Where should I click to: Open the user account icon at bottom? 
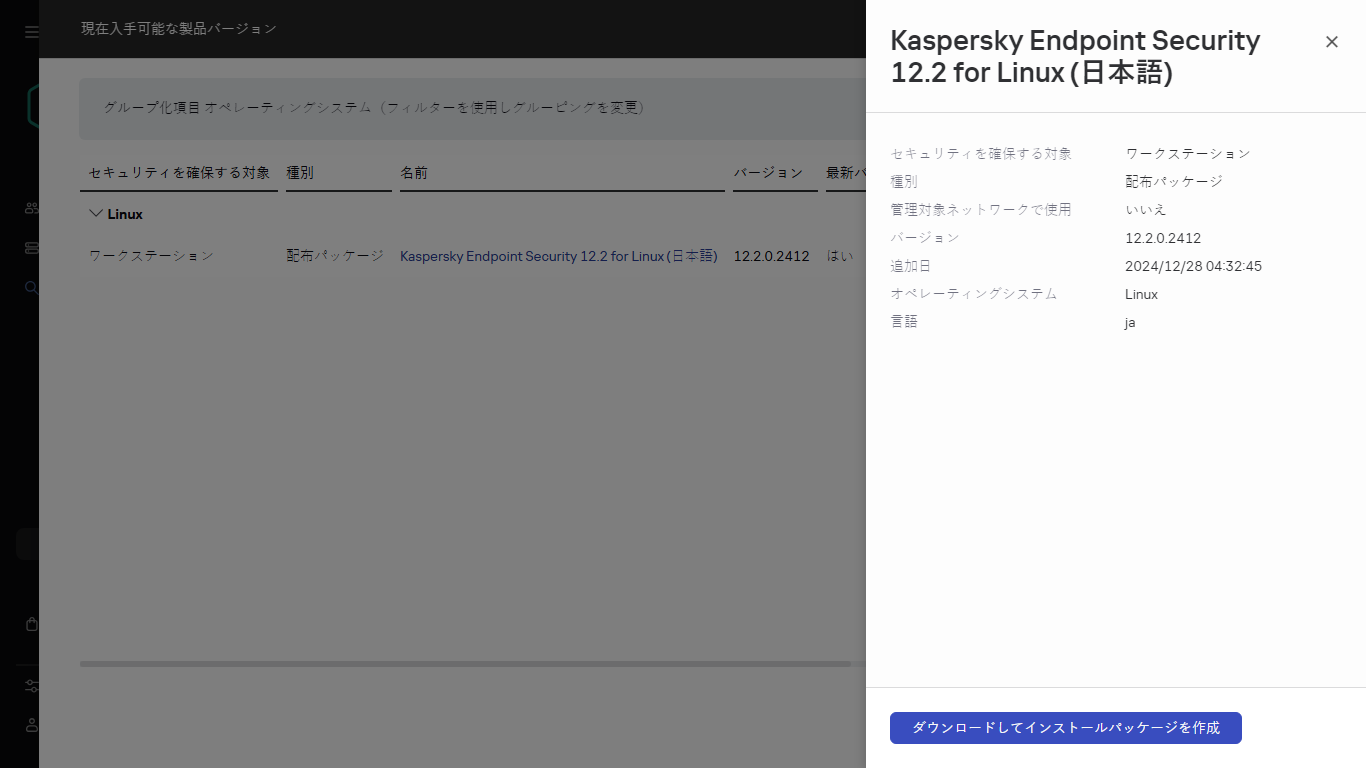31,725
